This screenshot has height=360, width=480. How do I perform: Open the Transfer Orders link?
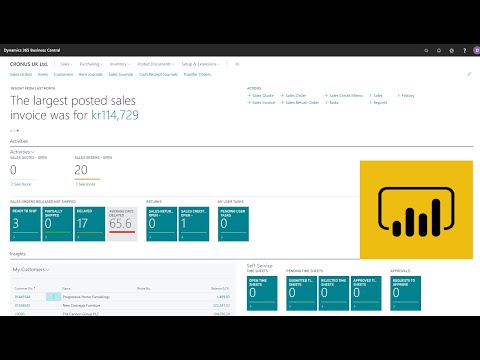(197, 74)
